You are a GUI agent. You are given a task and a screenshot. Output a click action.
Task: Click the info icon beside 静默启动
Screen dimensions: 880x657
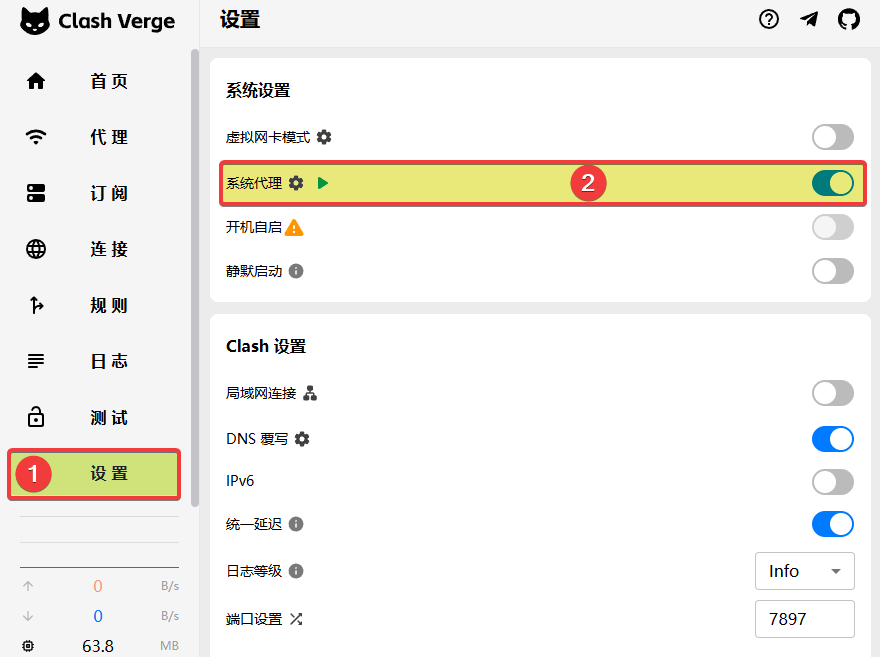coord(296,272)
